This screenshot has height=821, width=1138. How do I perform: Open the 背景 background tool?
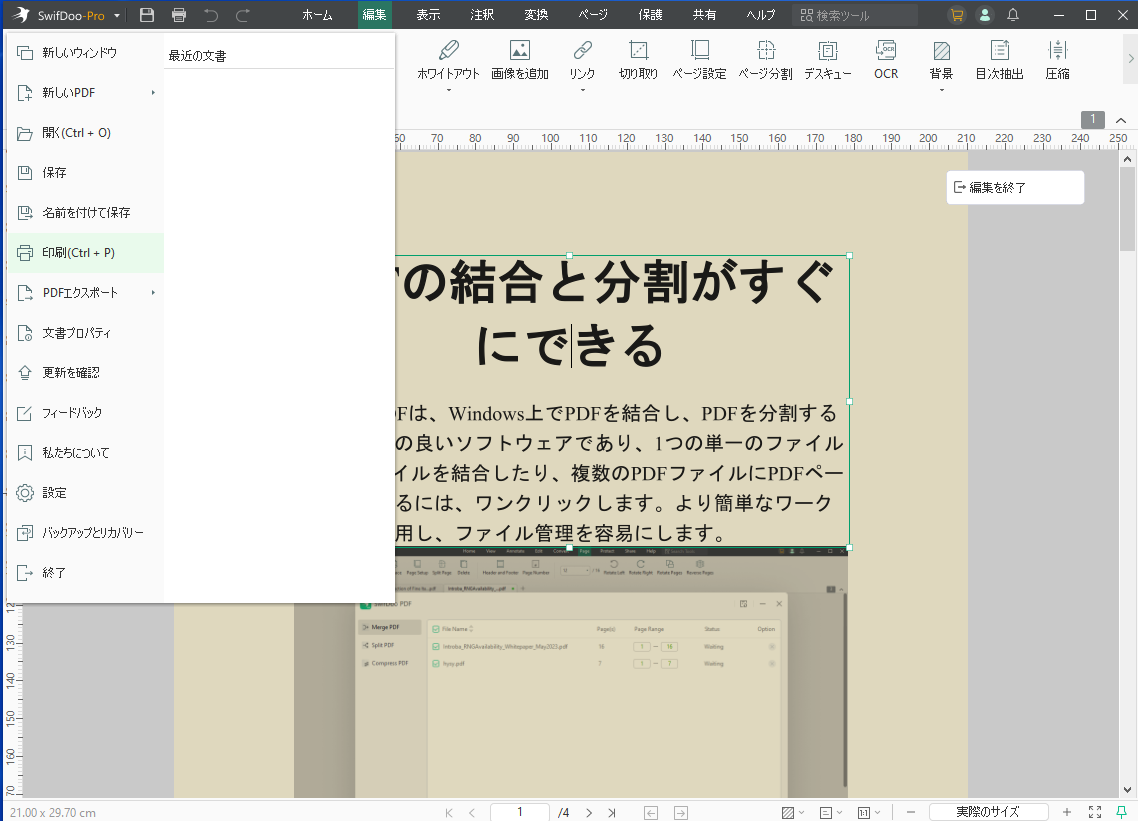coord(941,60)
